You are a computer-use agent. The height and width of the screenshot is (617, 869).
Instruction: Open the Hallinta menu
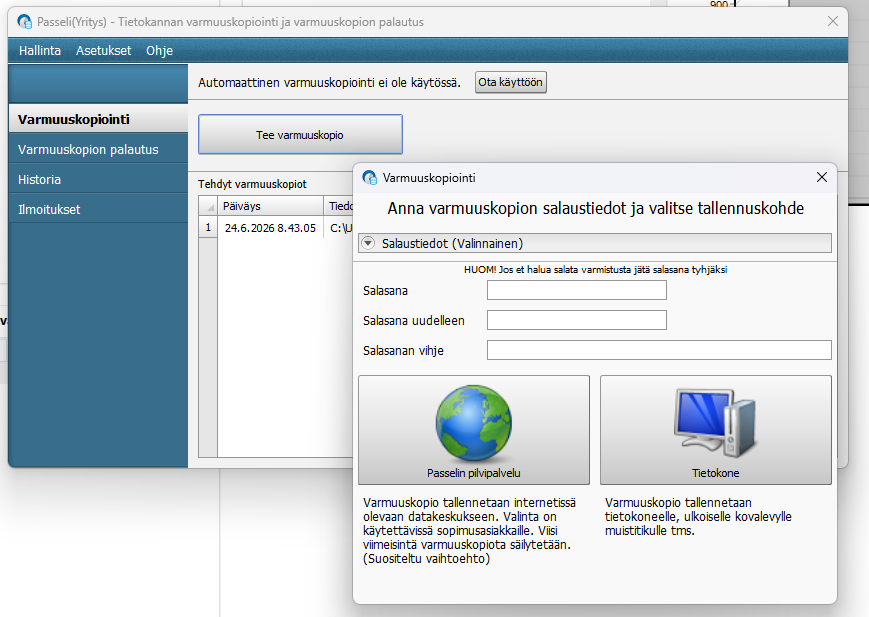tap(40, 50)
